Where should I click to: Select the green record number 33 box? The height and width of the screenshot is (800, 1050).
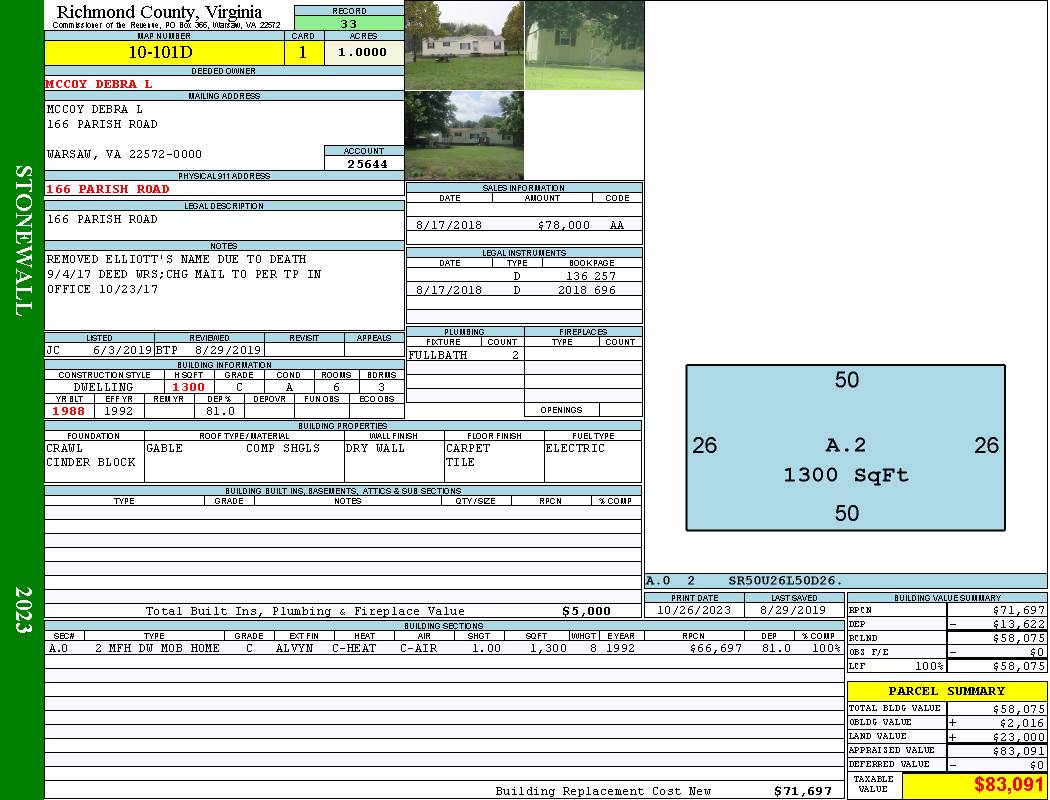pyautogui.click(x=349, y=24)
